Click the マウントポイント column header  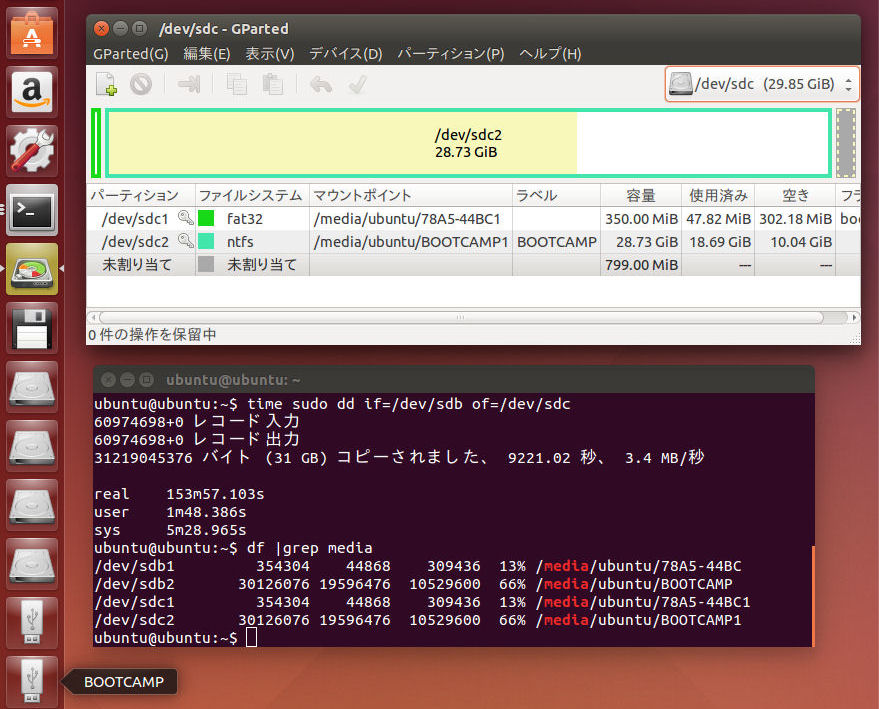coord(411,195)
